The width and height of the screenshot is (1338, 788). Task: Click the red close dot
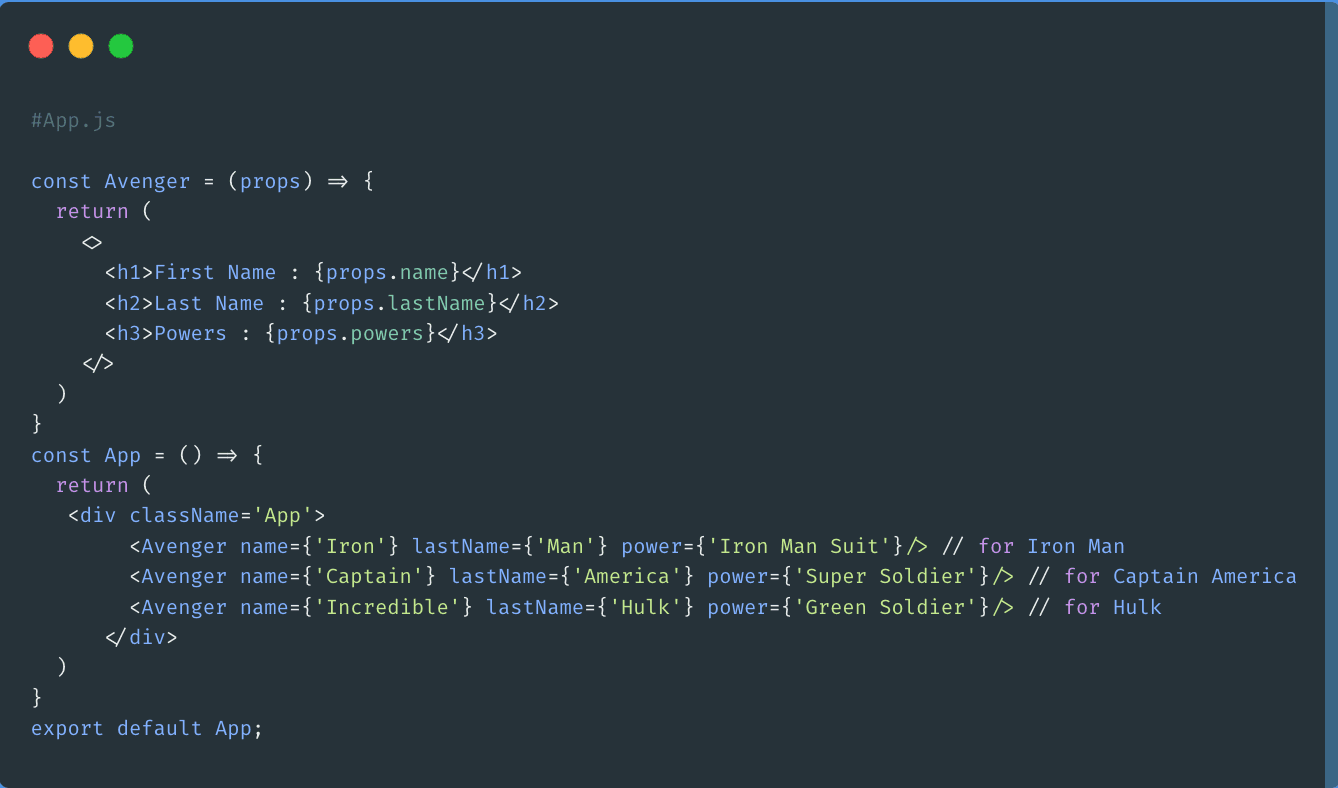41,46
